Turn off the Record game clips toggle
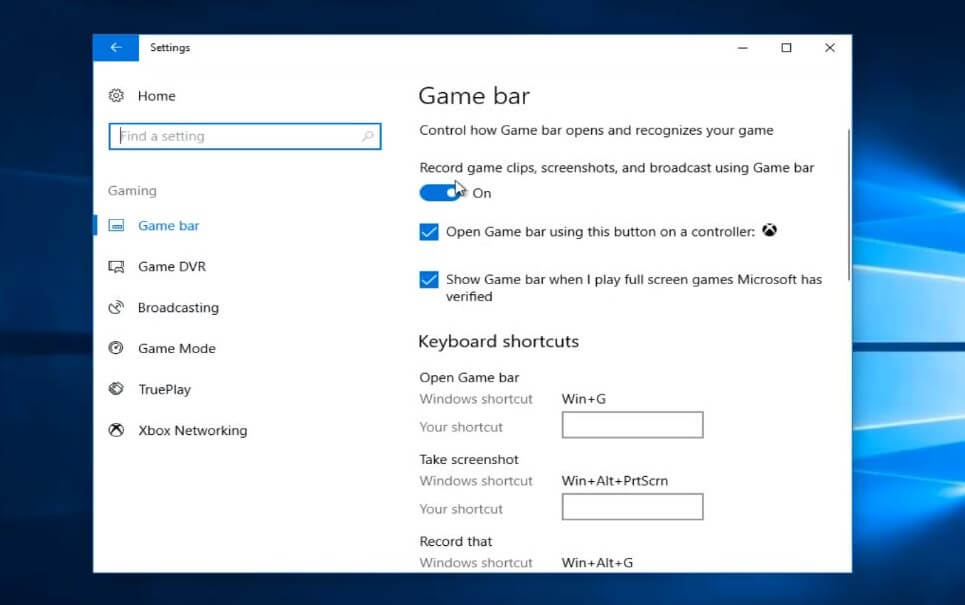This screenshot has width=965, height=605. pos(441,193)
